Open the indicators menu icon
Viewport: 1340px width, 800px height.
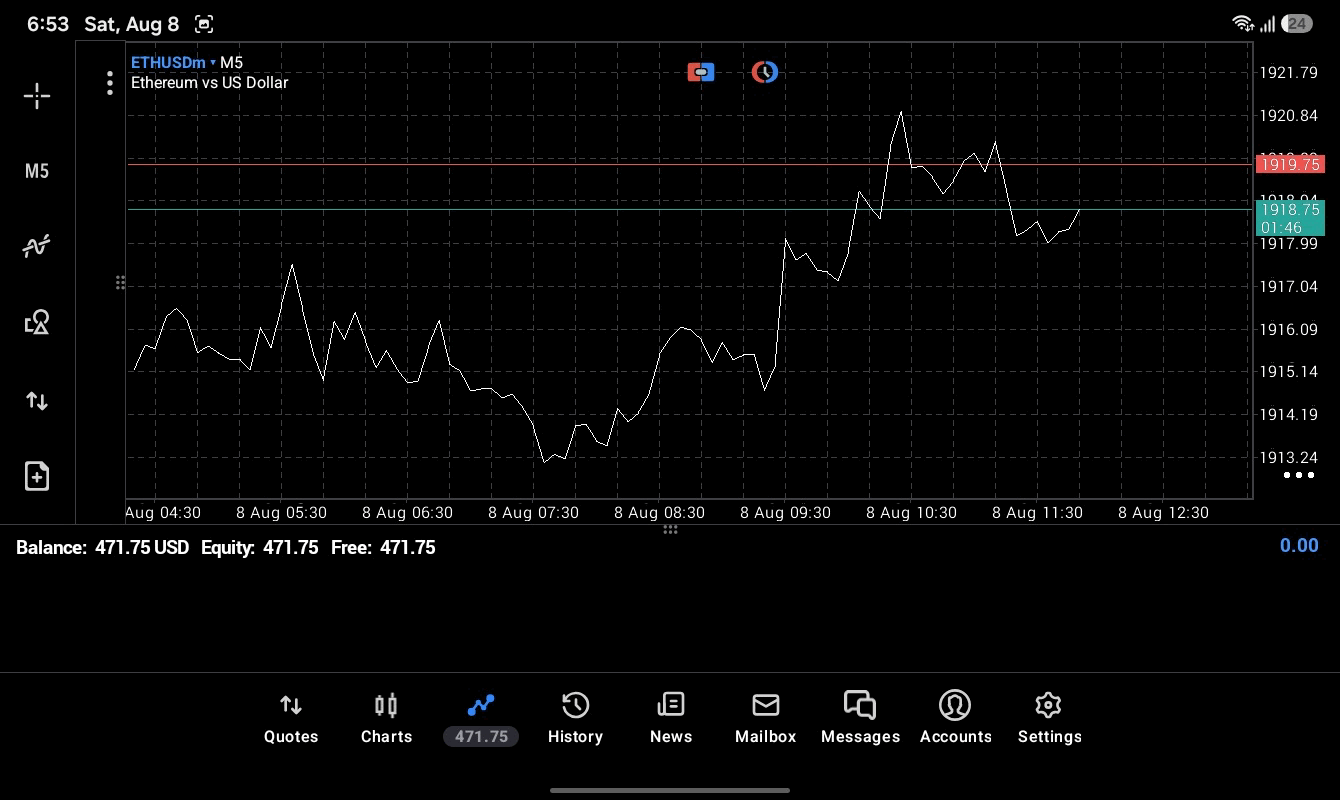click(37, 246)
